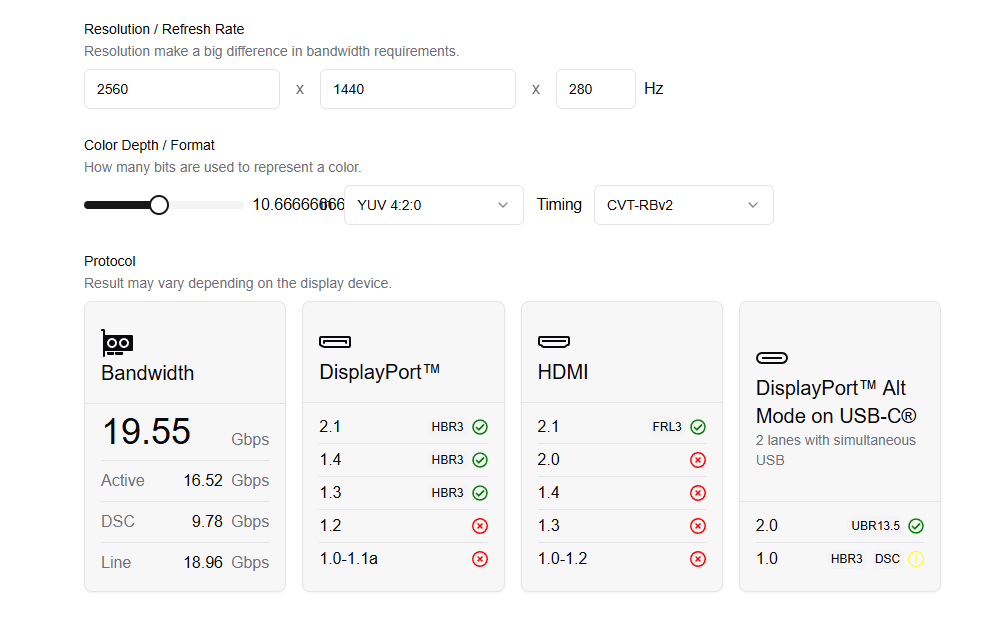This screenshot has height=619, width=1002.
Task: Click the HDMI connector icon
Action: [x=553, y=342]
